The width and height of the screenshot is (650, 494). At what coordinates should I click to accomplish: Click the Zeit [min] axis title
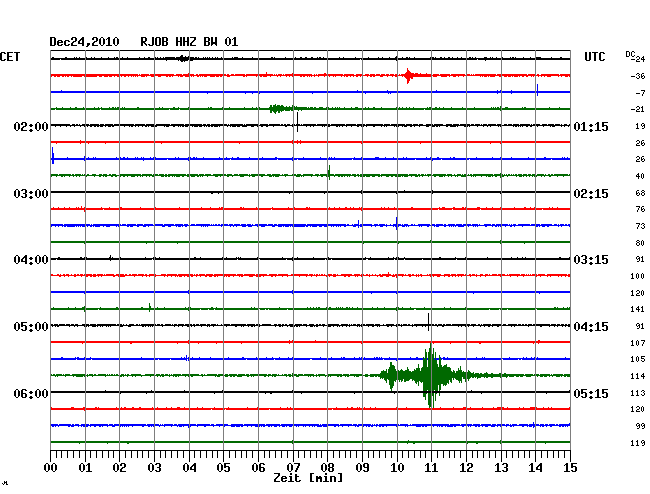pos(308,478)
